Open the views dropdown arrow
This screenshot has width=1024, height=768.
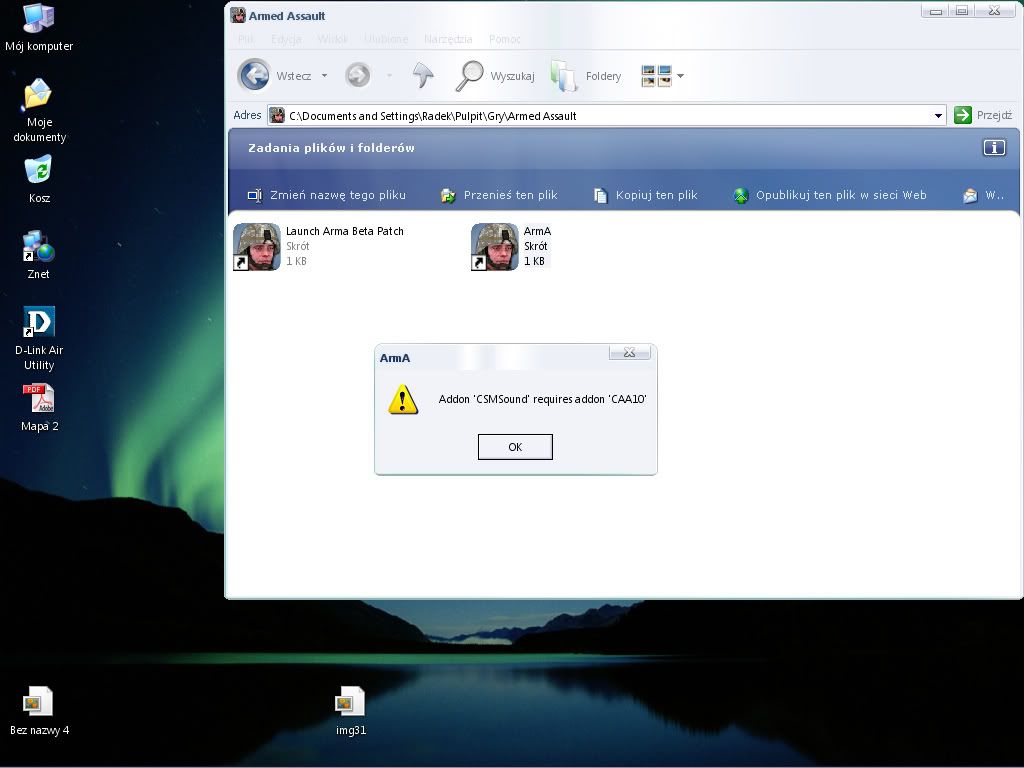click(x=680, y=76)
